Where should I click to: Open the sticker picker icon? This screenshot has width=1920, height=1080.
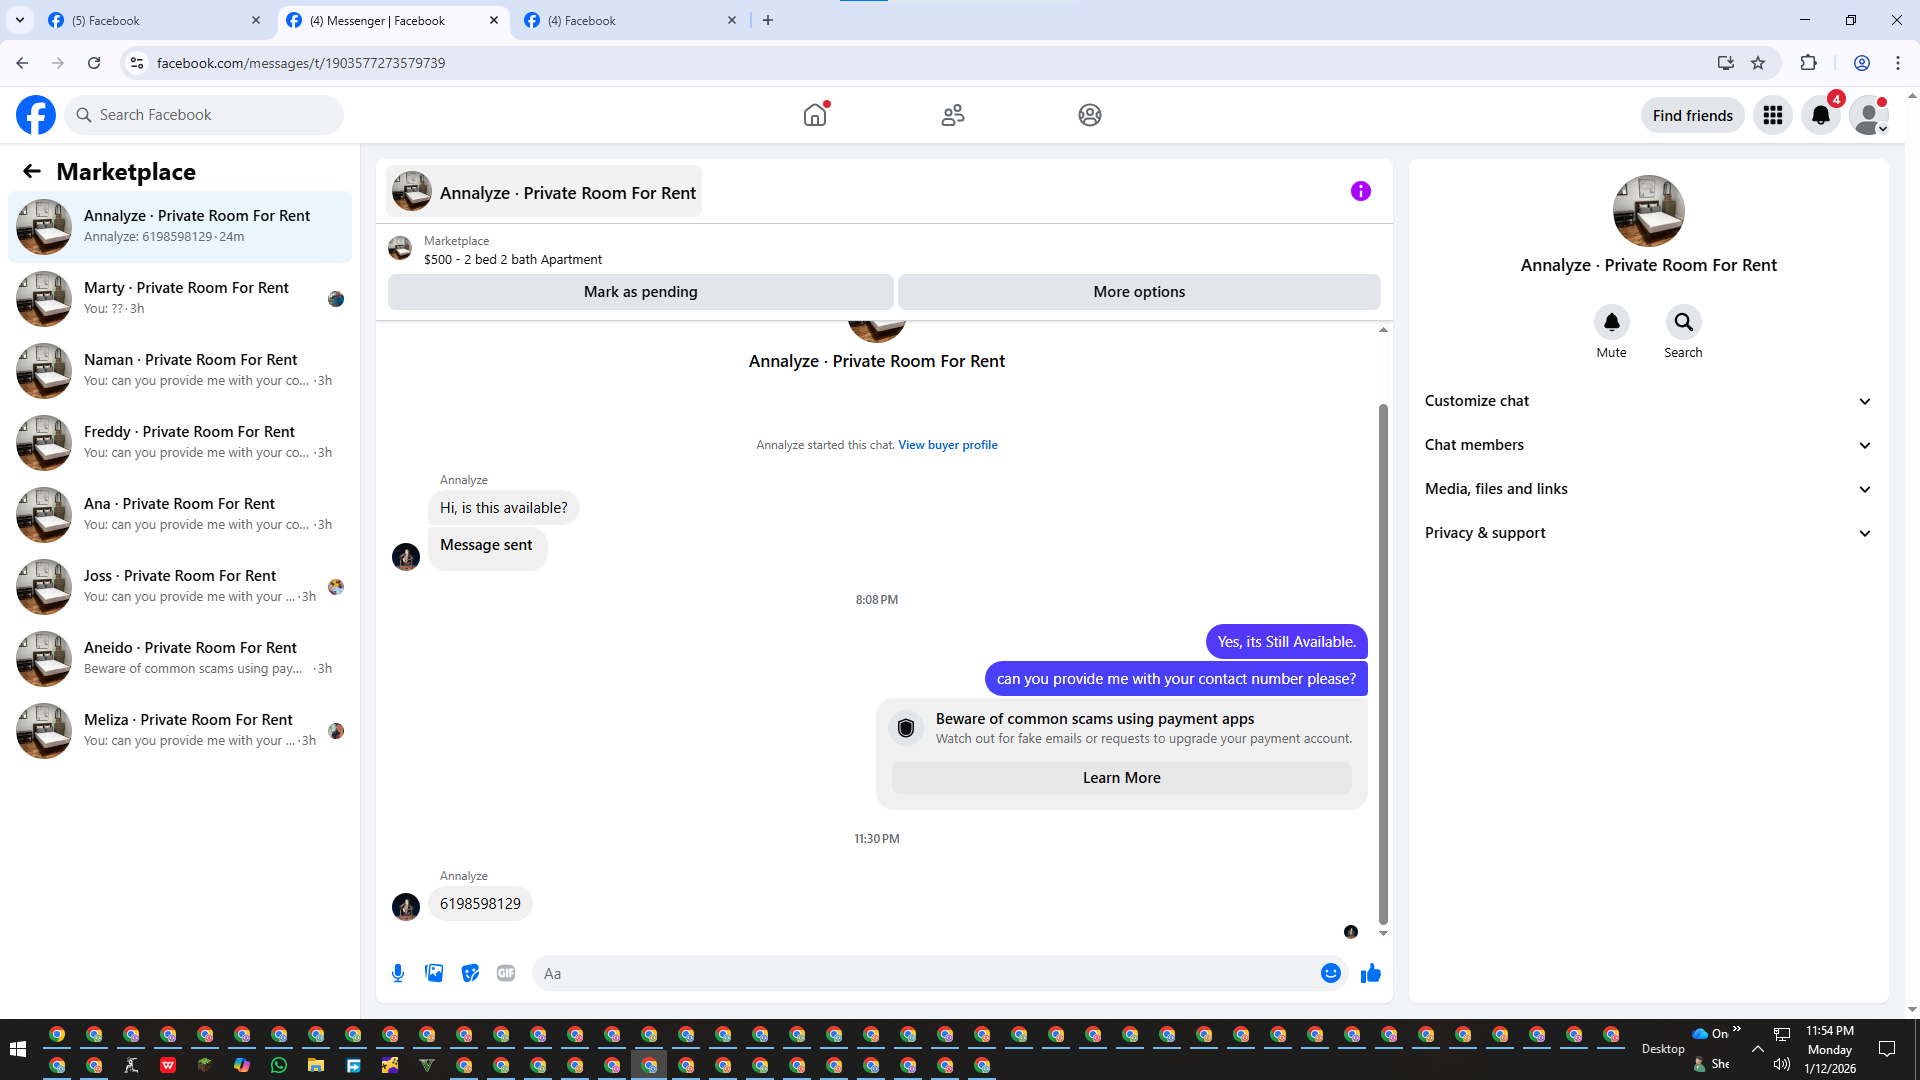[470, 973]
